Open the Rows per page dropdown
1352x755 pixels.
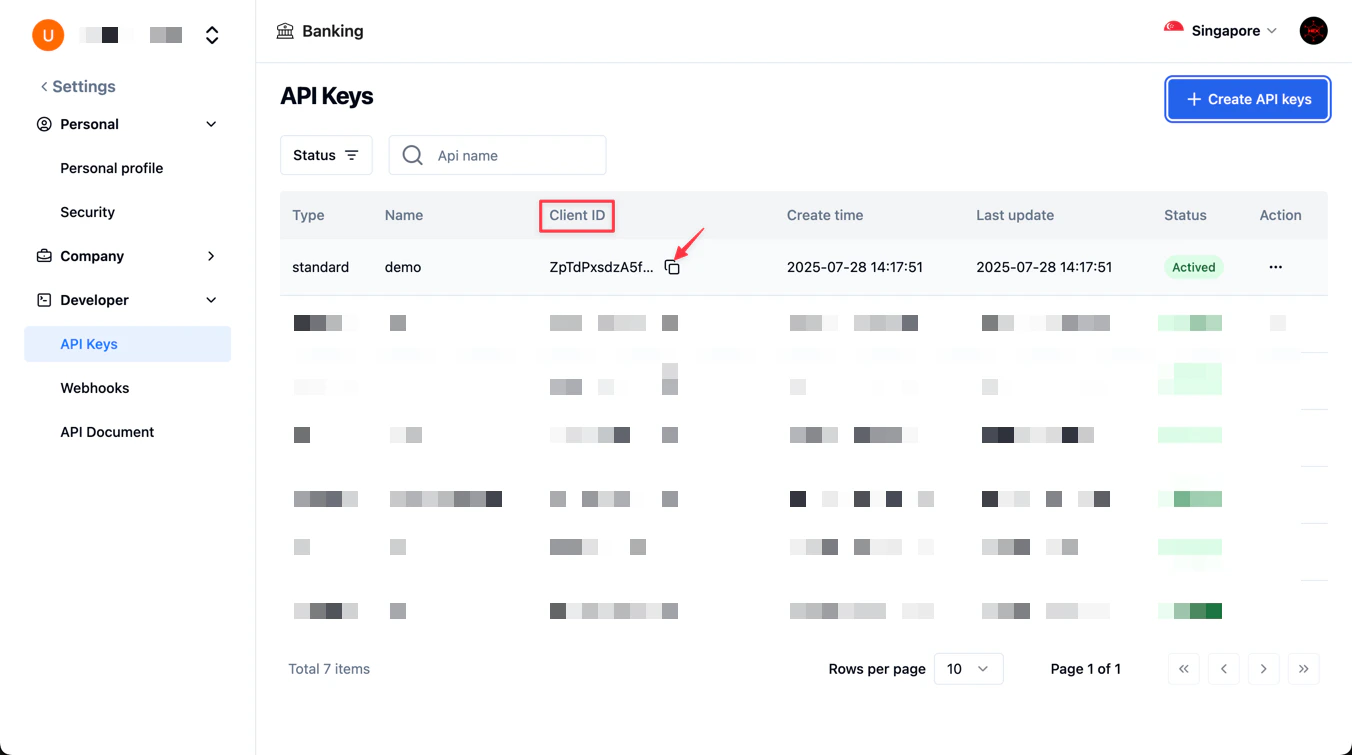968,668
